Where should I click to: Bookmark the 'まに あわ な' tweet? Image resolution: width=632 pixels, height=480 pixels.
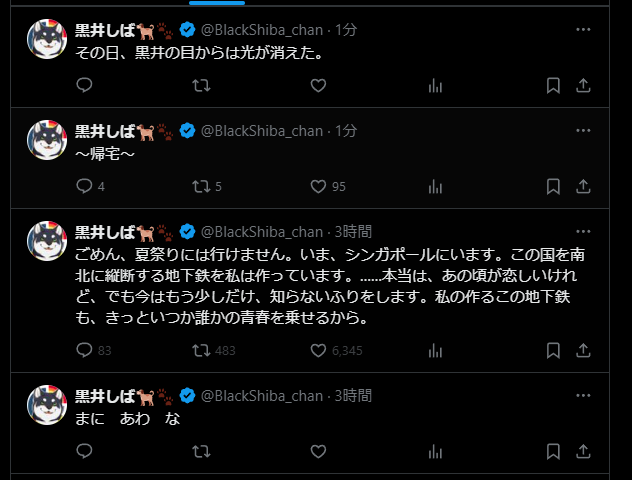(553, 451)
